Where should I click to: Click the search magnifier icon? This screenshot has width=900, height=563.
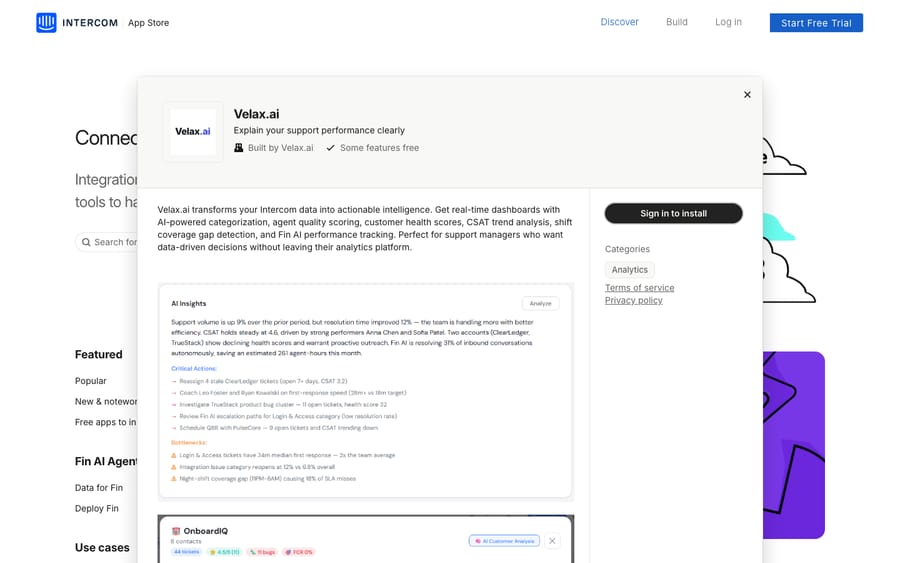pos(86,242)
